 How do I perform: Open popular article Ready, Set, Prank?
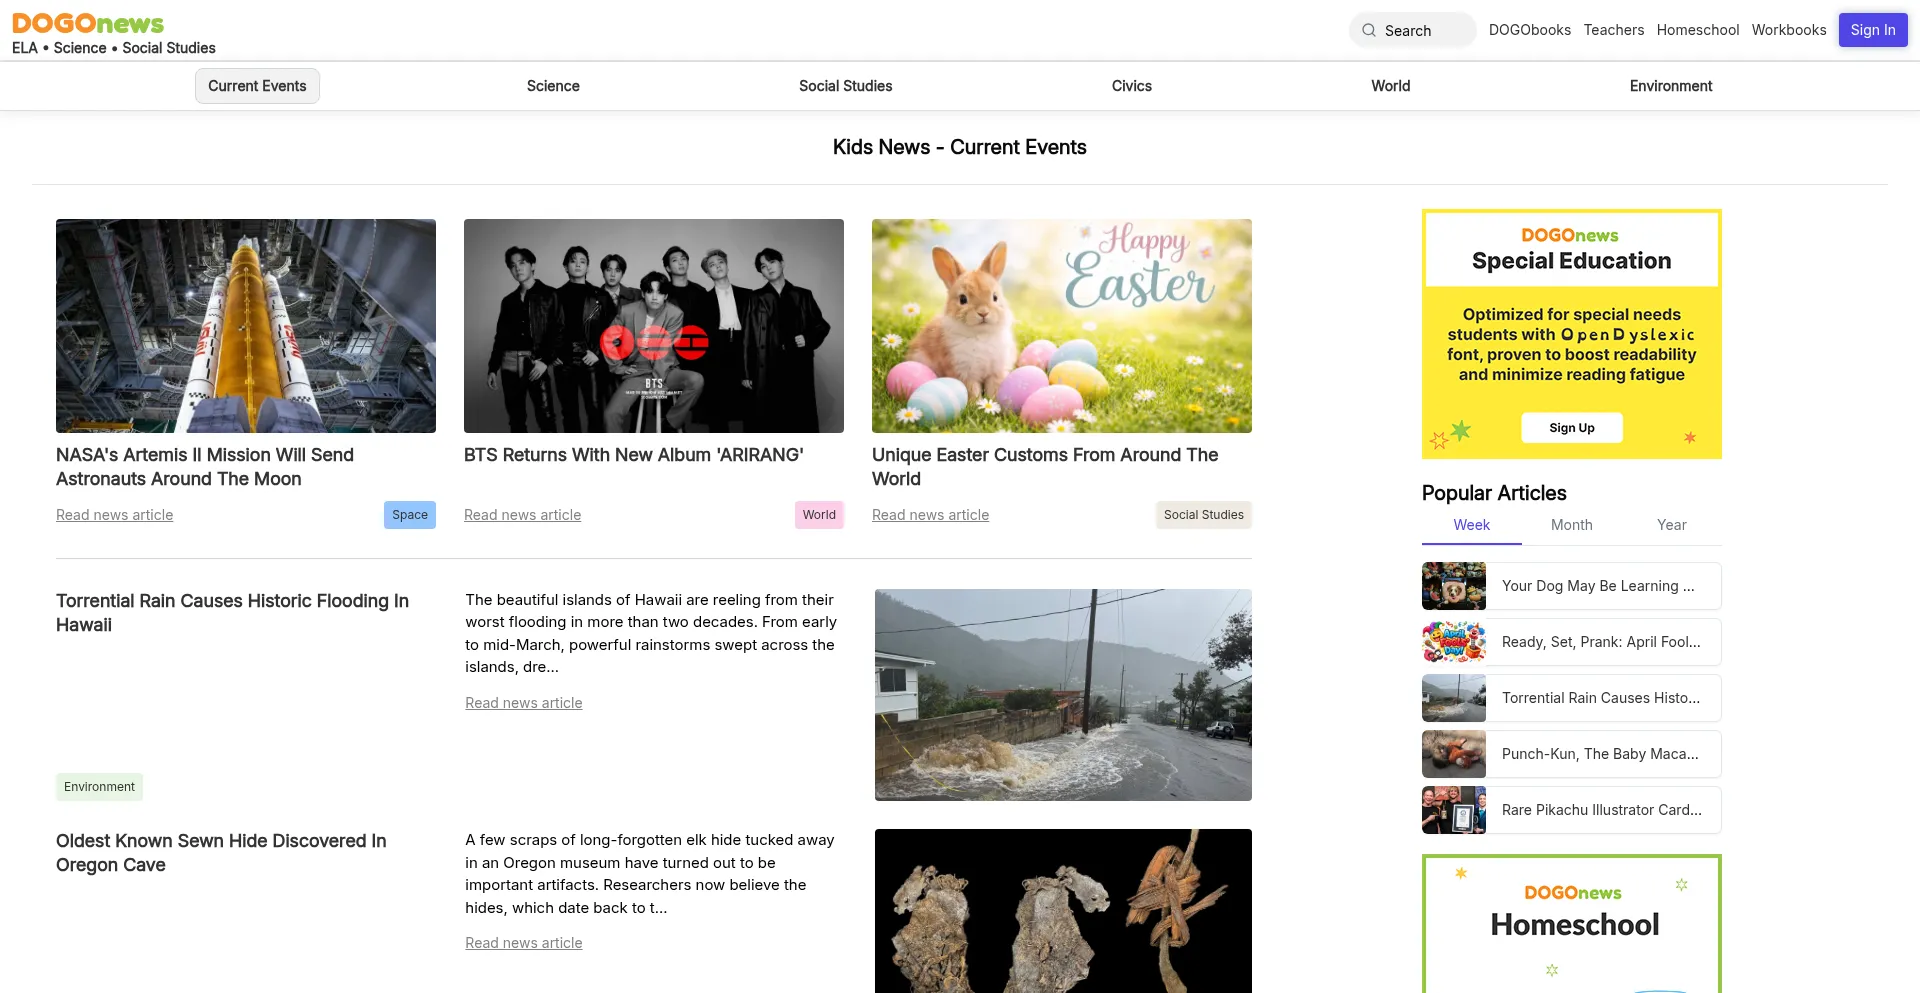click(x=1601, y=642)
